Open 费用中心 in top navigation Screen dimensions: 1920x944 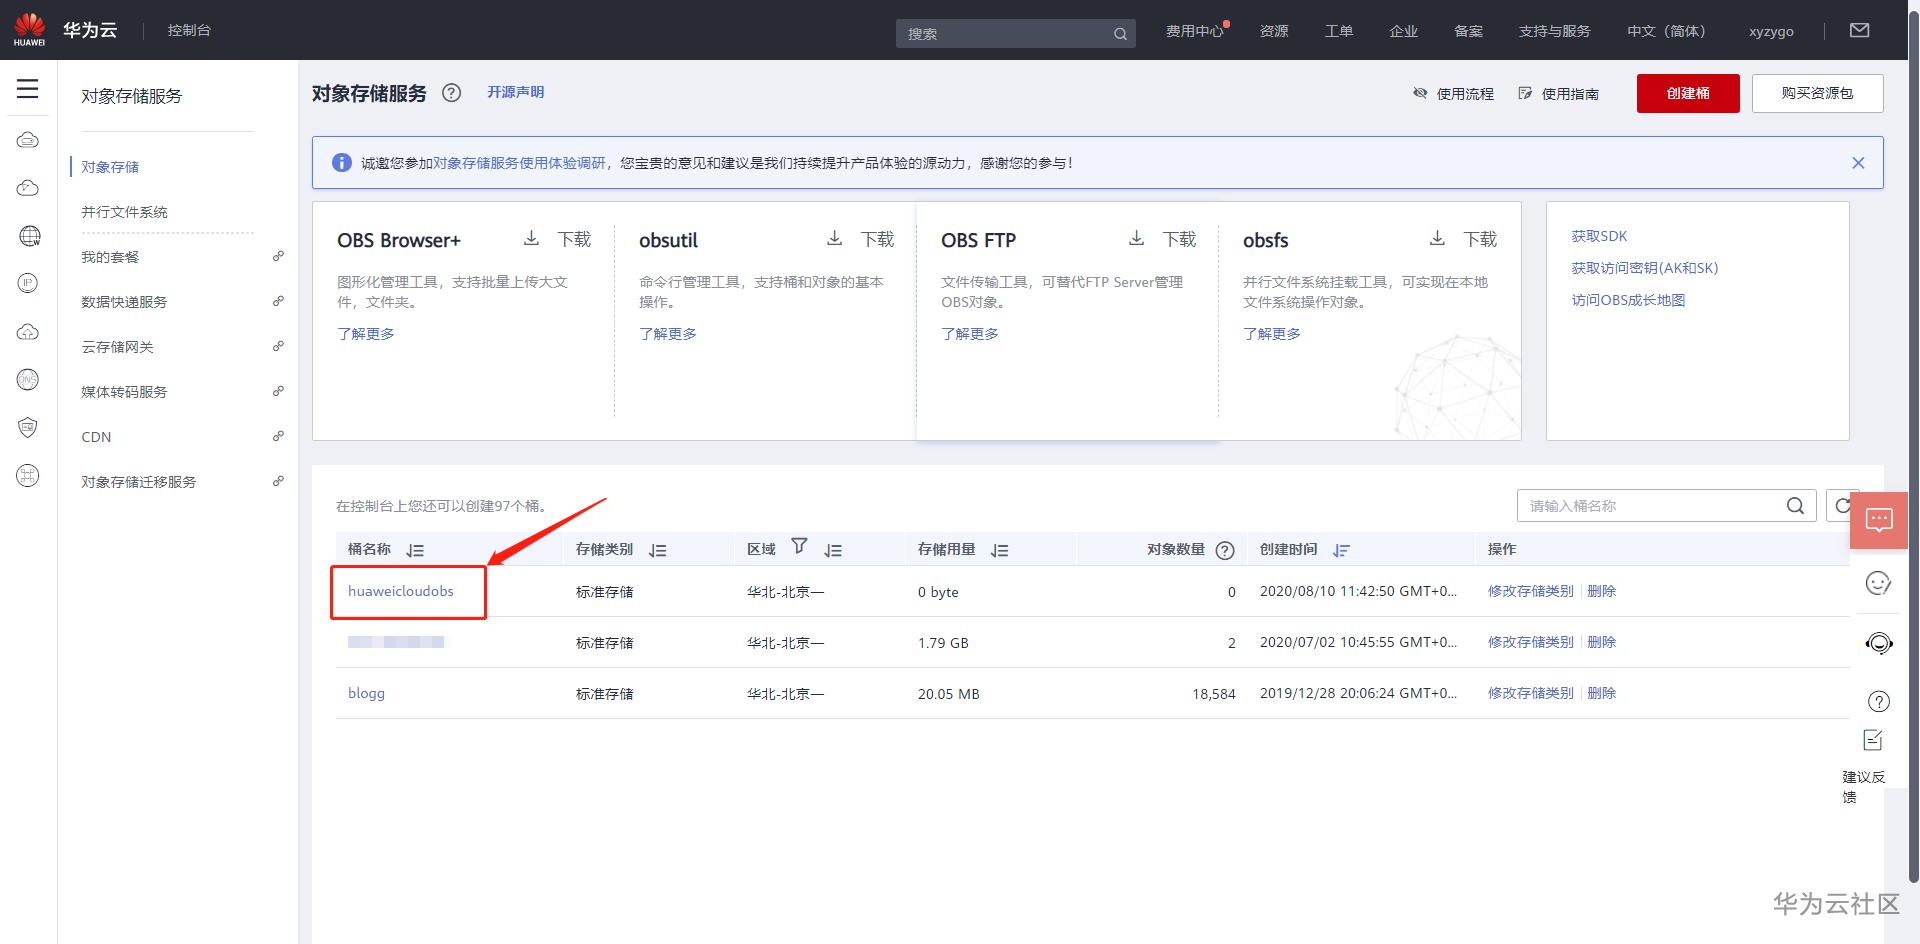click(x=1195, y=31)
